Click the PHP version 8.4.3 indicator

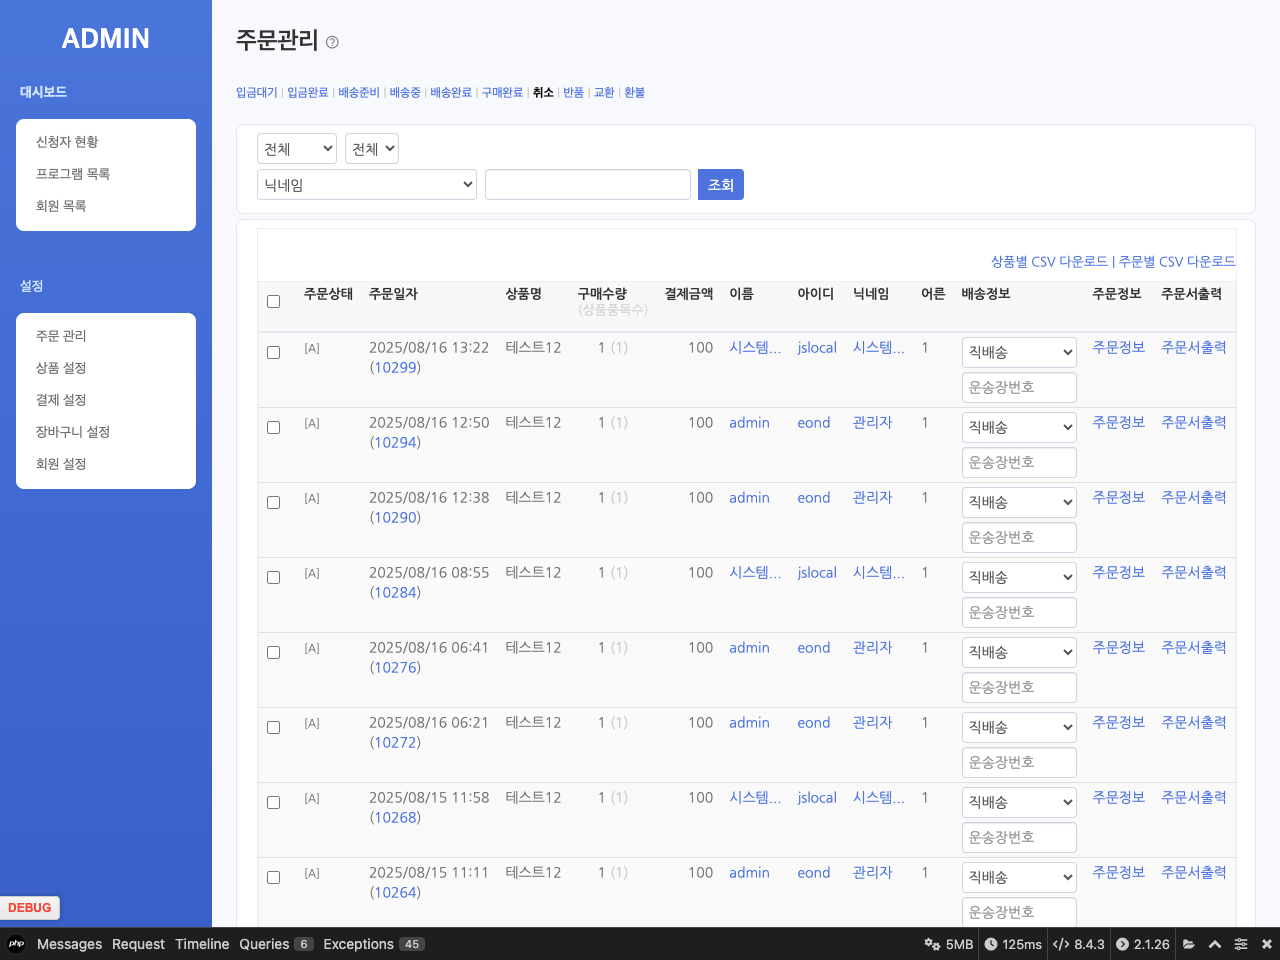[1079, 944]
